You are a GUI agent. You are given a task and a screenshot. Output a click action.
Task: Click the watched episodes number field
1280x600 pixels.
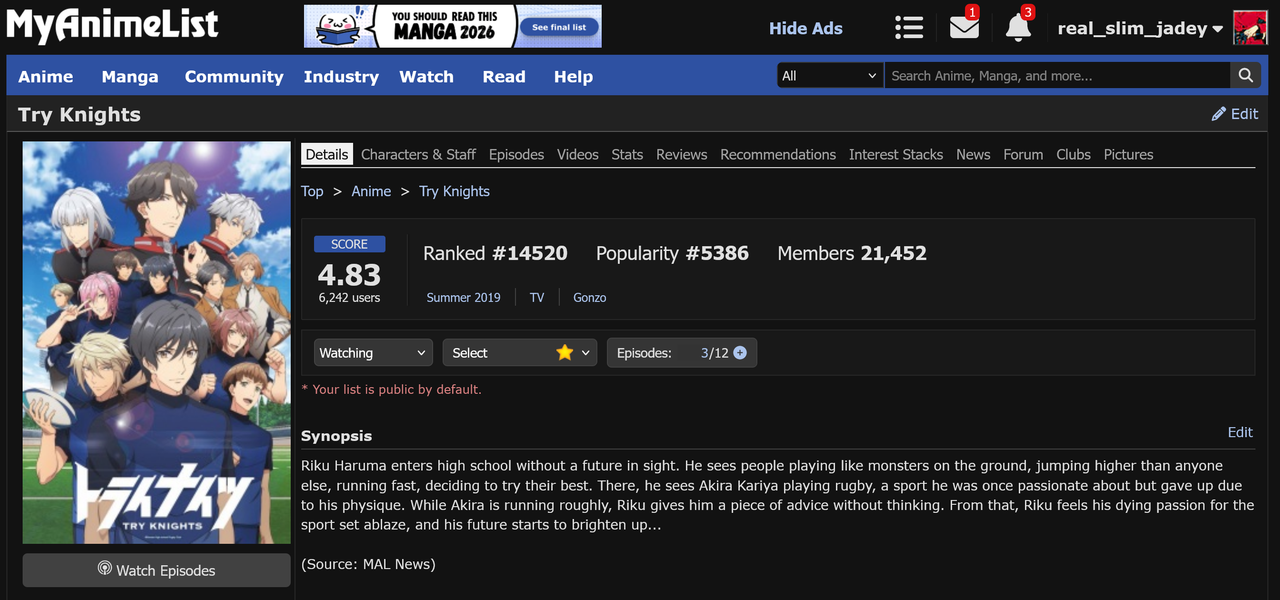coord(704,353)
